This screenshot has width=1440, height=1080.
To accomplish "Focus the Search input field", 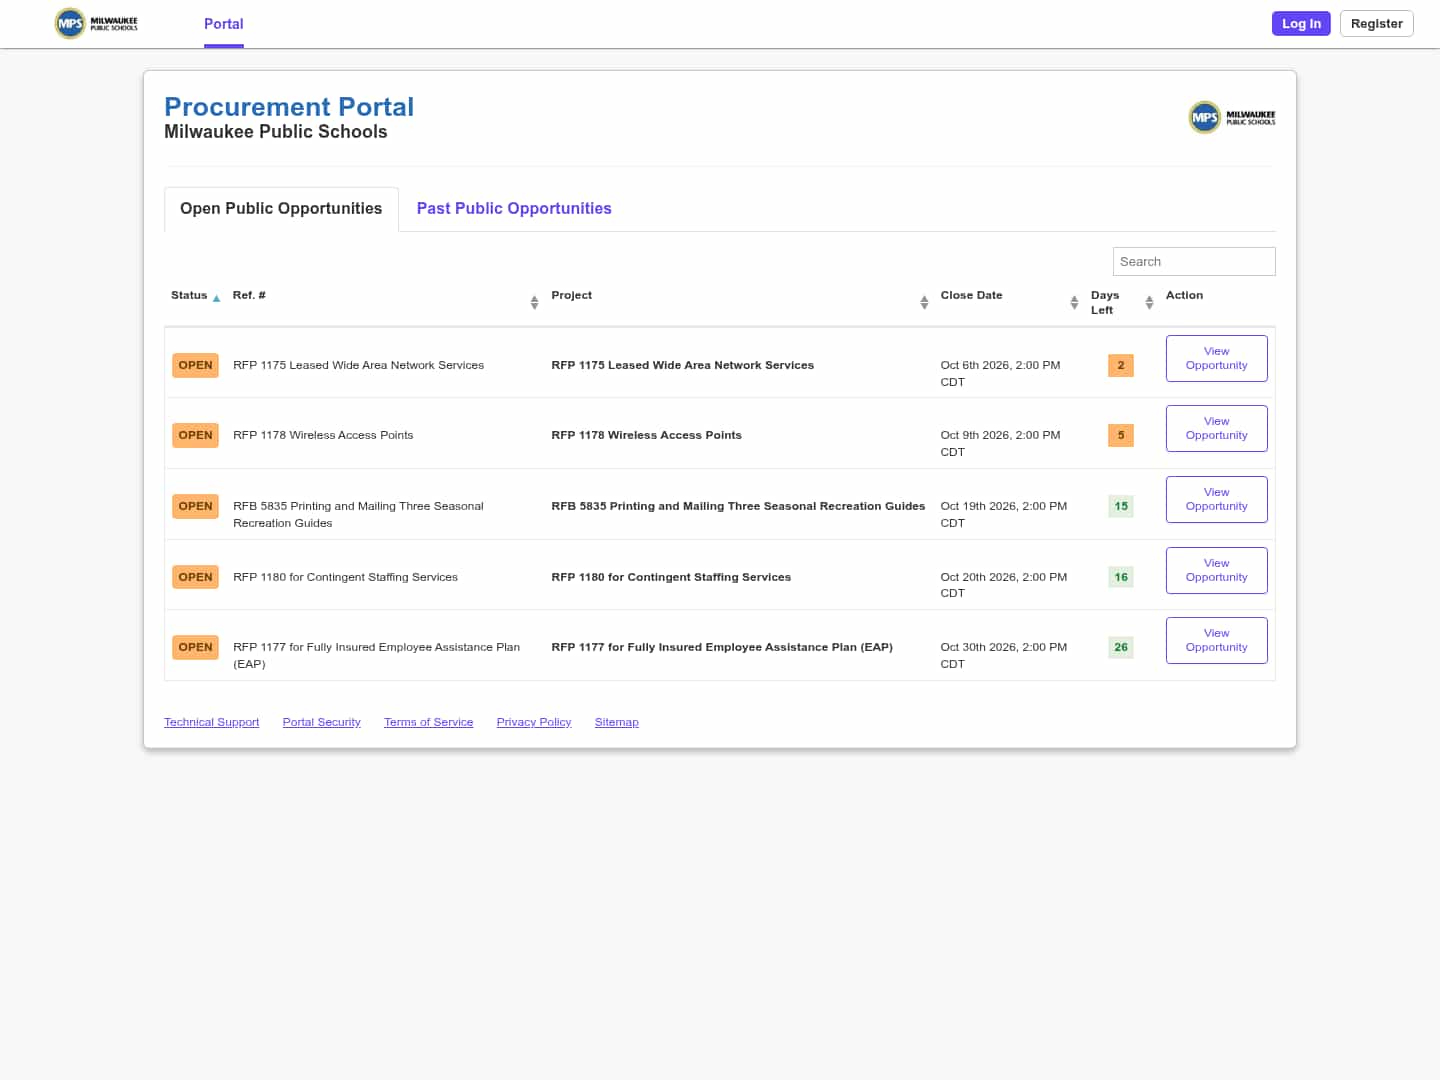I will click(x=1194, y=261).
